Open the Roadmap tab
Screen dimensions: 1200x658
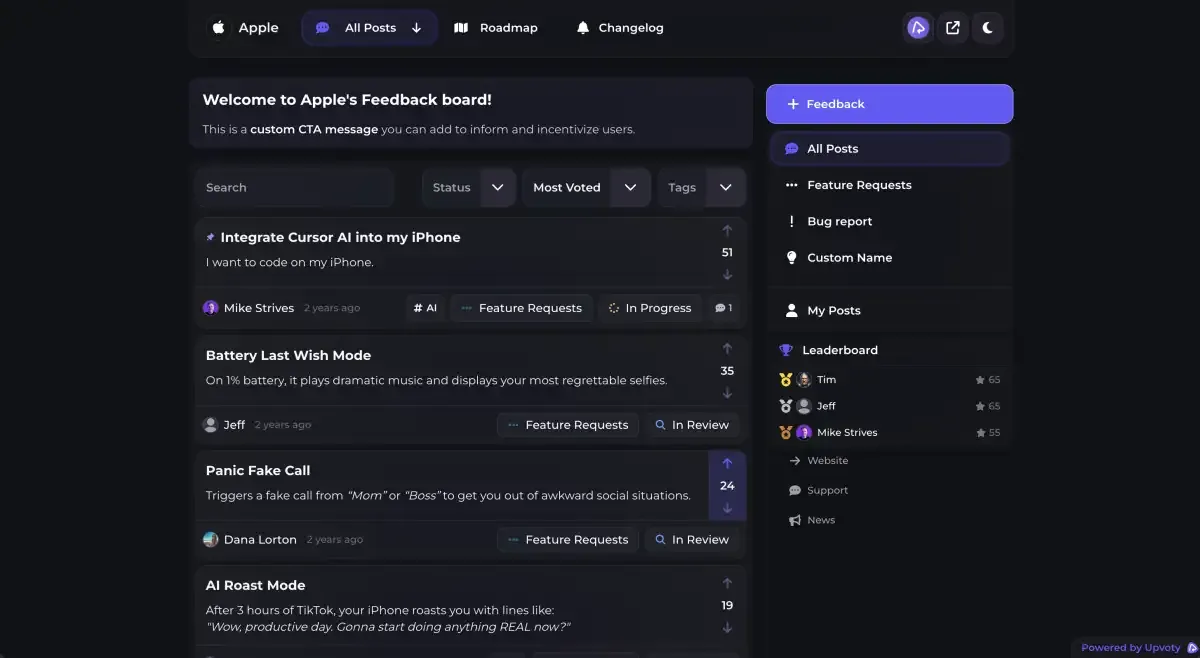(496, 28)
